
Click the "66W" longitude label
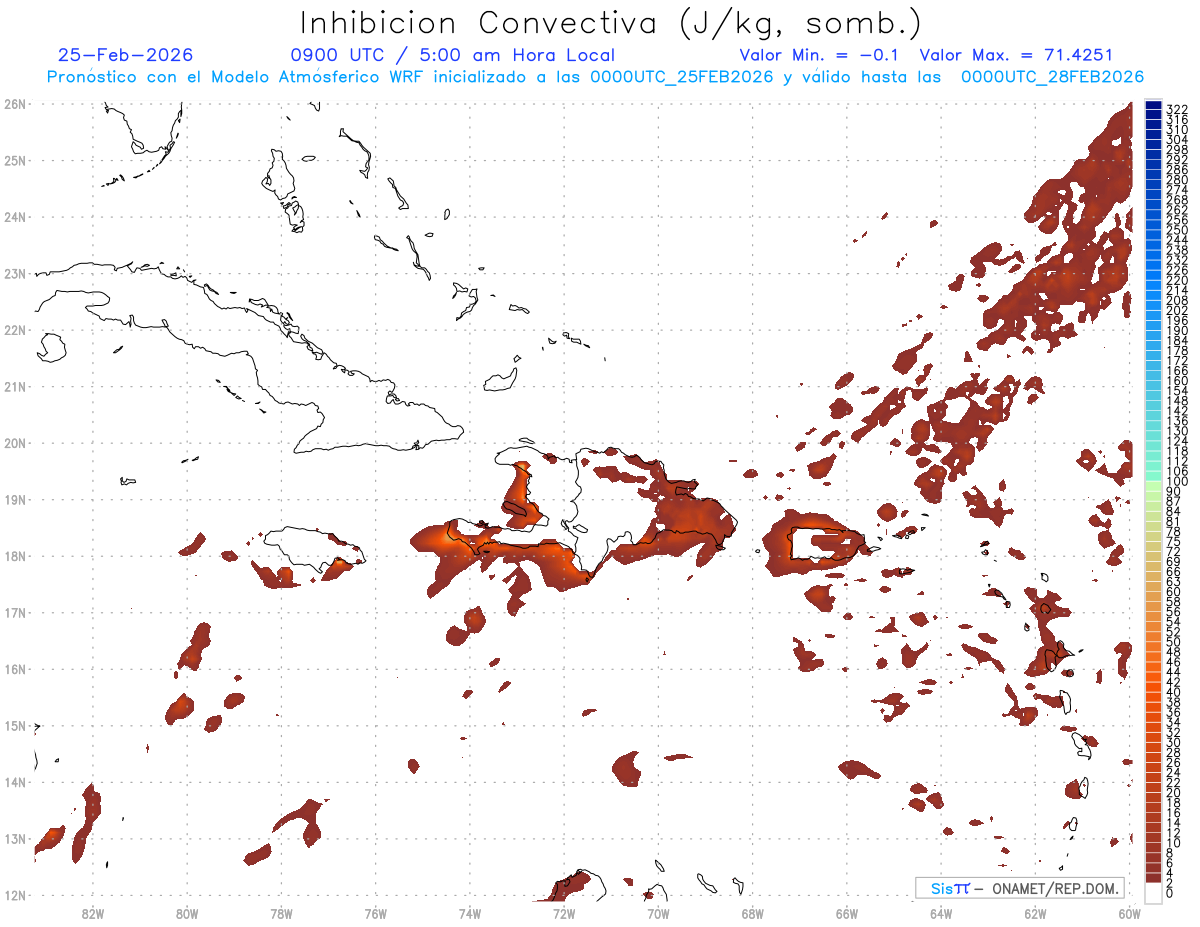point(847,913)
